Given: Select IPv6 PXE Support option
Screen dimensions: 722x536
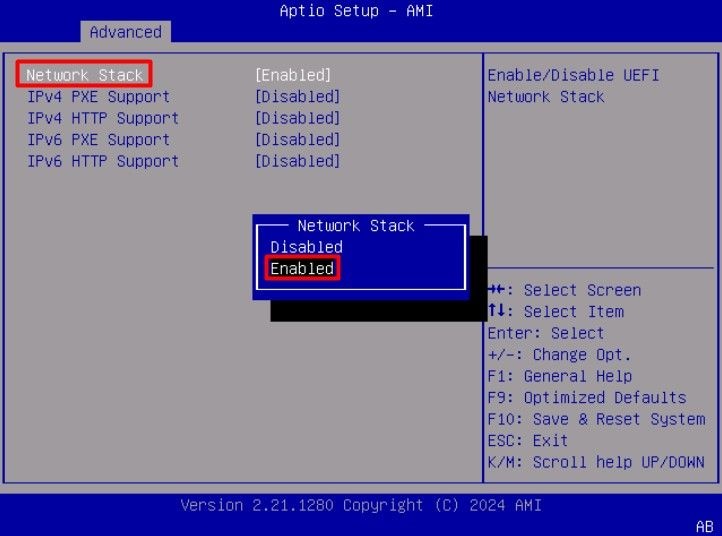Looking at the screenshot, I should coord(99,140).
